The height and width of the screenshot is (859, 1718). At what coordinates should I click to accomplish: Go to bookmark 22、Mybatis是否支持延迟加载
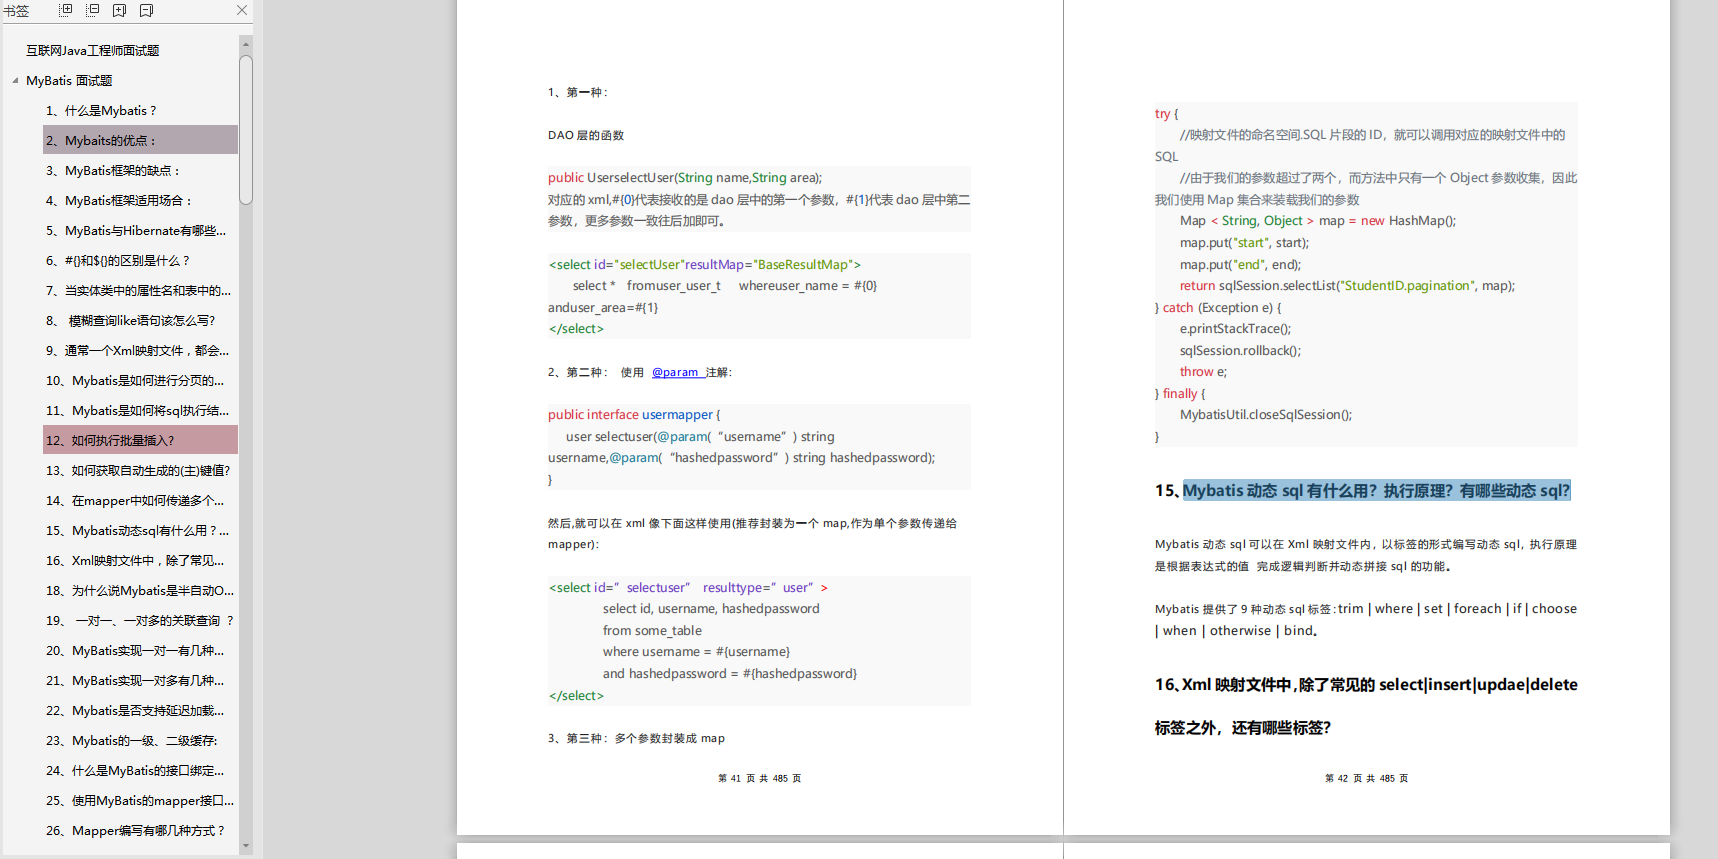click(x=135, y=710)
